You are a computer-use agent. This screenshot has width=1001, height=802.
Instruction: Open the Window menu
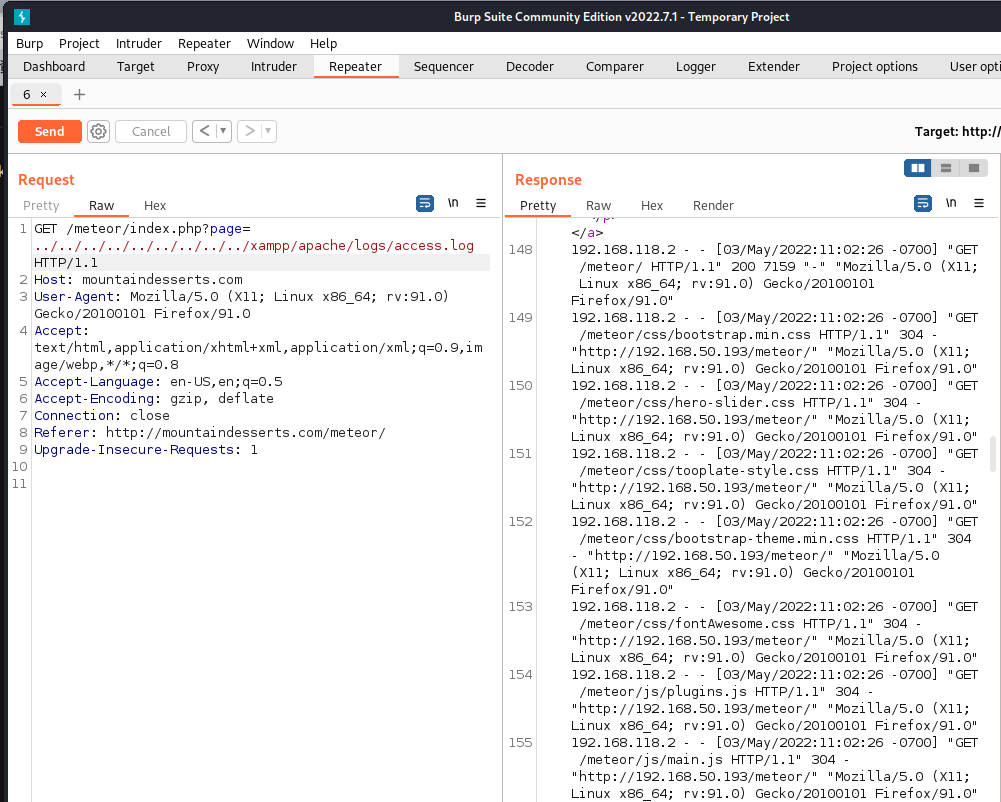[271, 43]
